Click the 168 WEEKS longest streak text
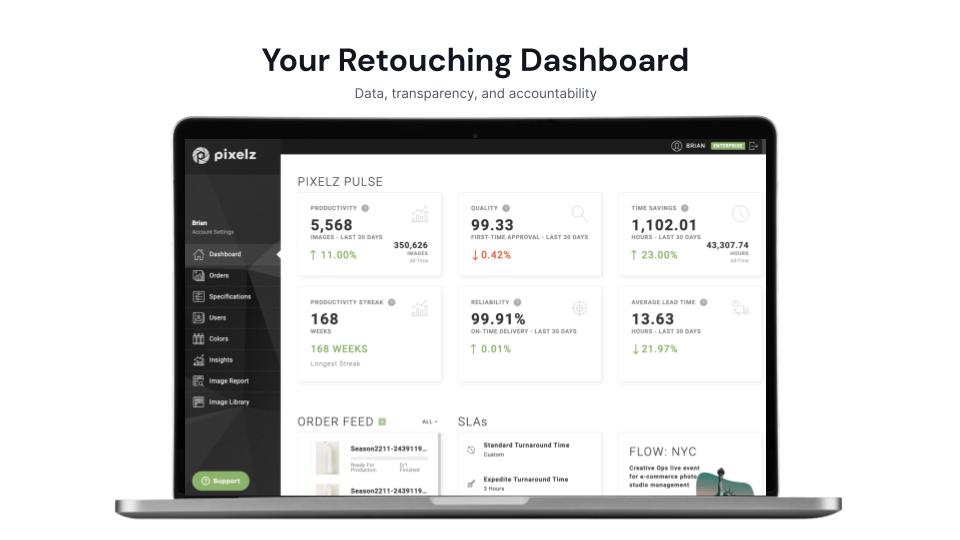The width and height of the screenshot is (960, 540). pyautogui.click(x=339, y=349)
